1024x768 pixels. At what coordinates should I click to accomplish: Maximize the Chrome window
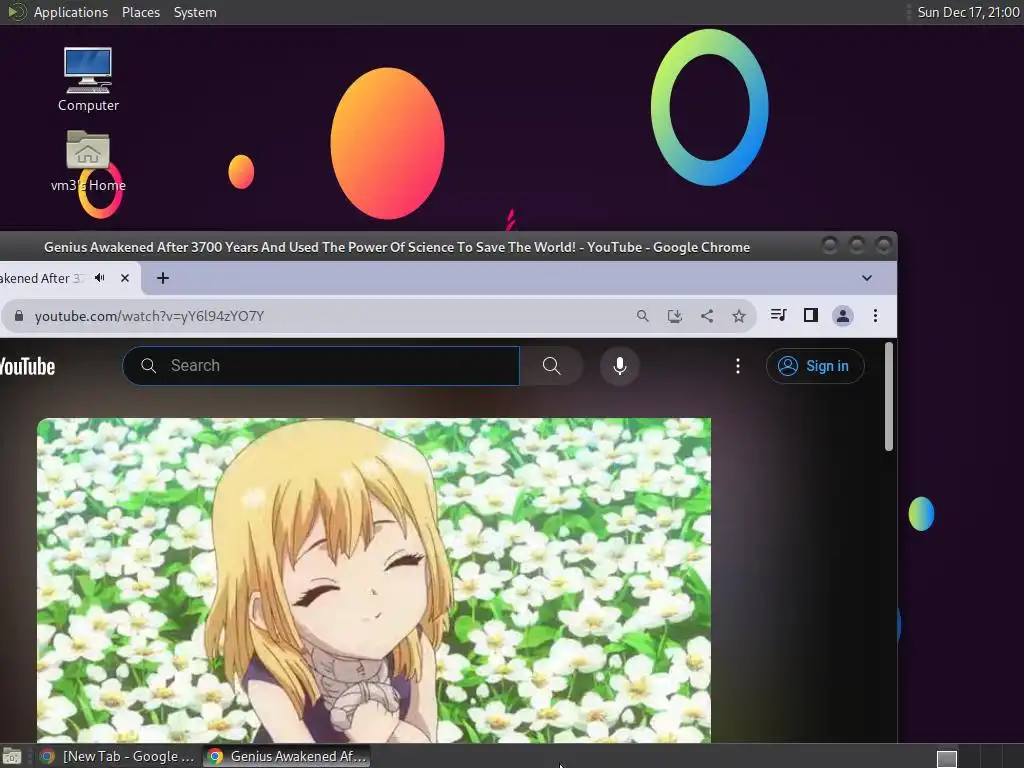[856, 246]
